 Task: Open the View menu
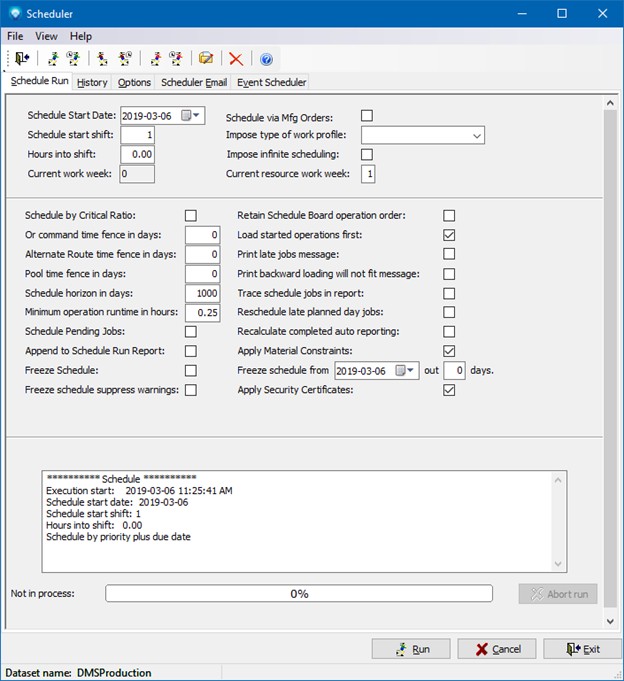coord(46,36)
